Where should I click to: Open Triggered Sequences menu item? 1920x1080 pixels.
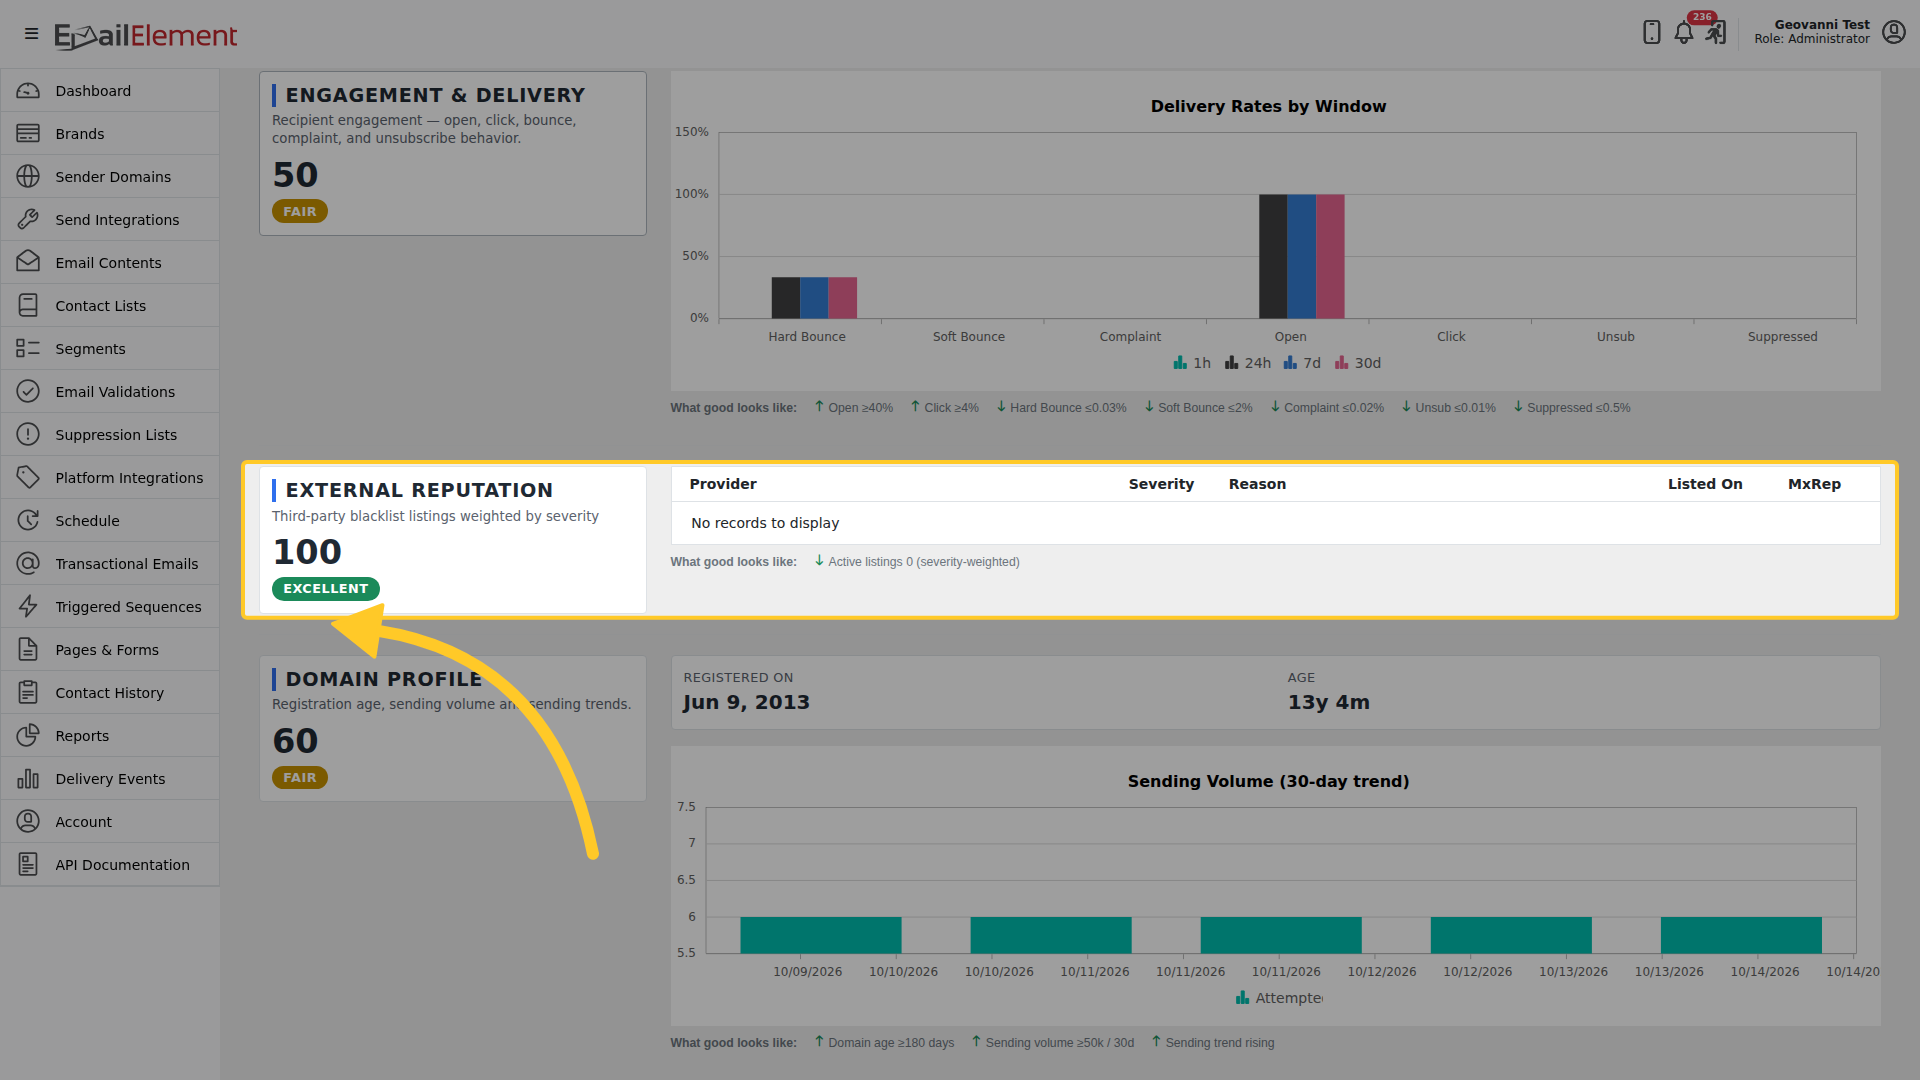tap(110, 607)
